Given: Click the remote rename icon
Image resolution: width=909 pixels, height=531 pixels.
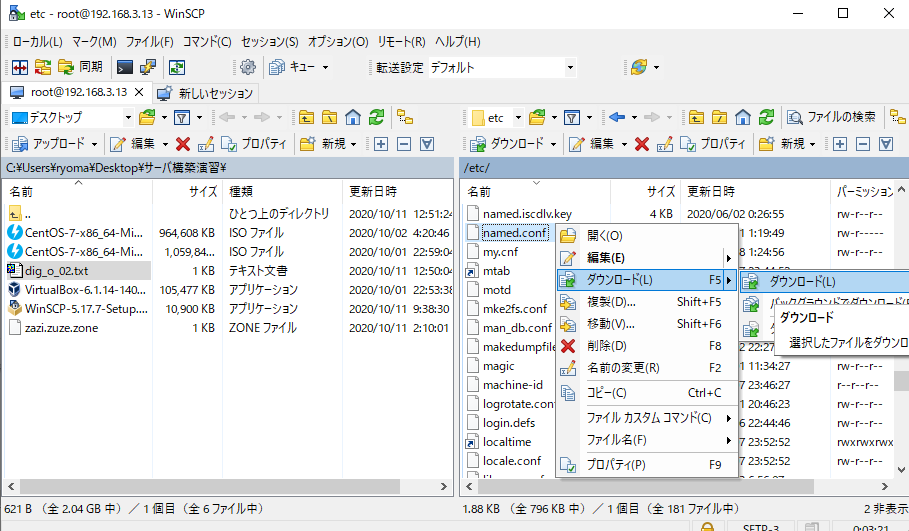Looking at the screenshot, I should [665, 144].
